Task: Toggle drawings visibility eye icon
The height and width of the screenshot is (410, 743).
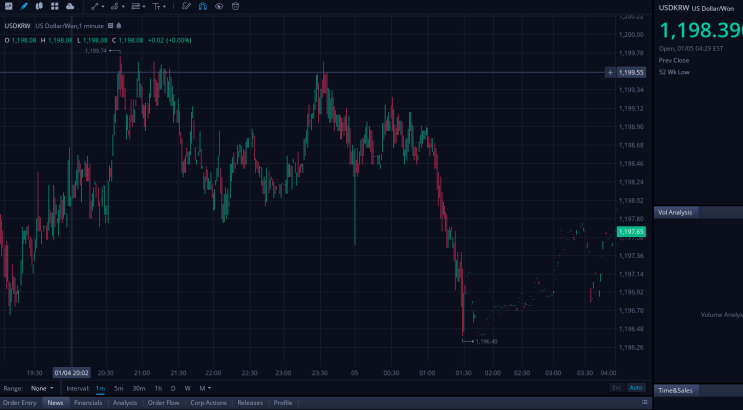Action: (219, 6)
